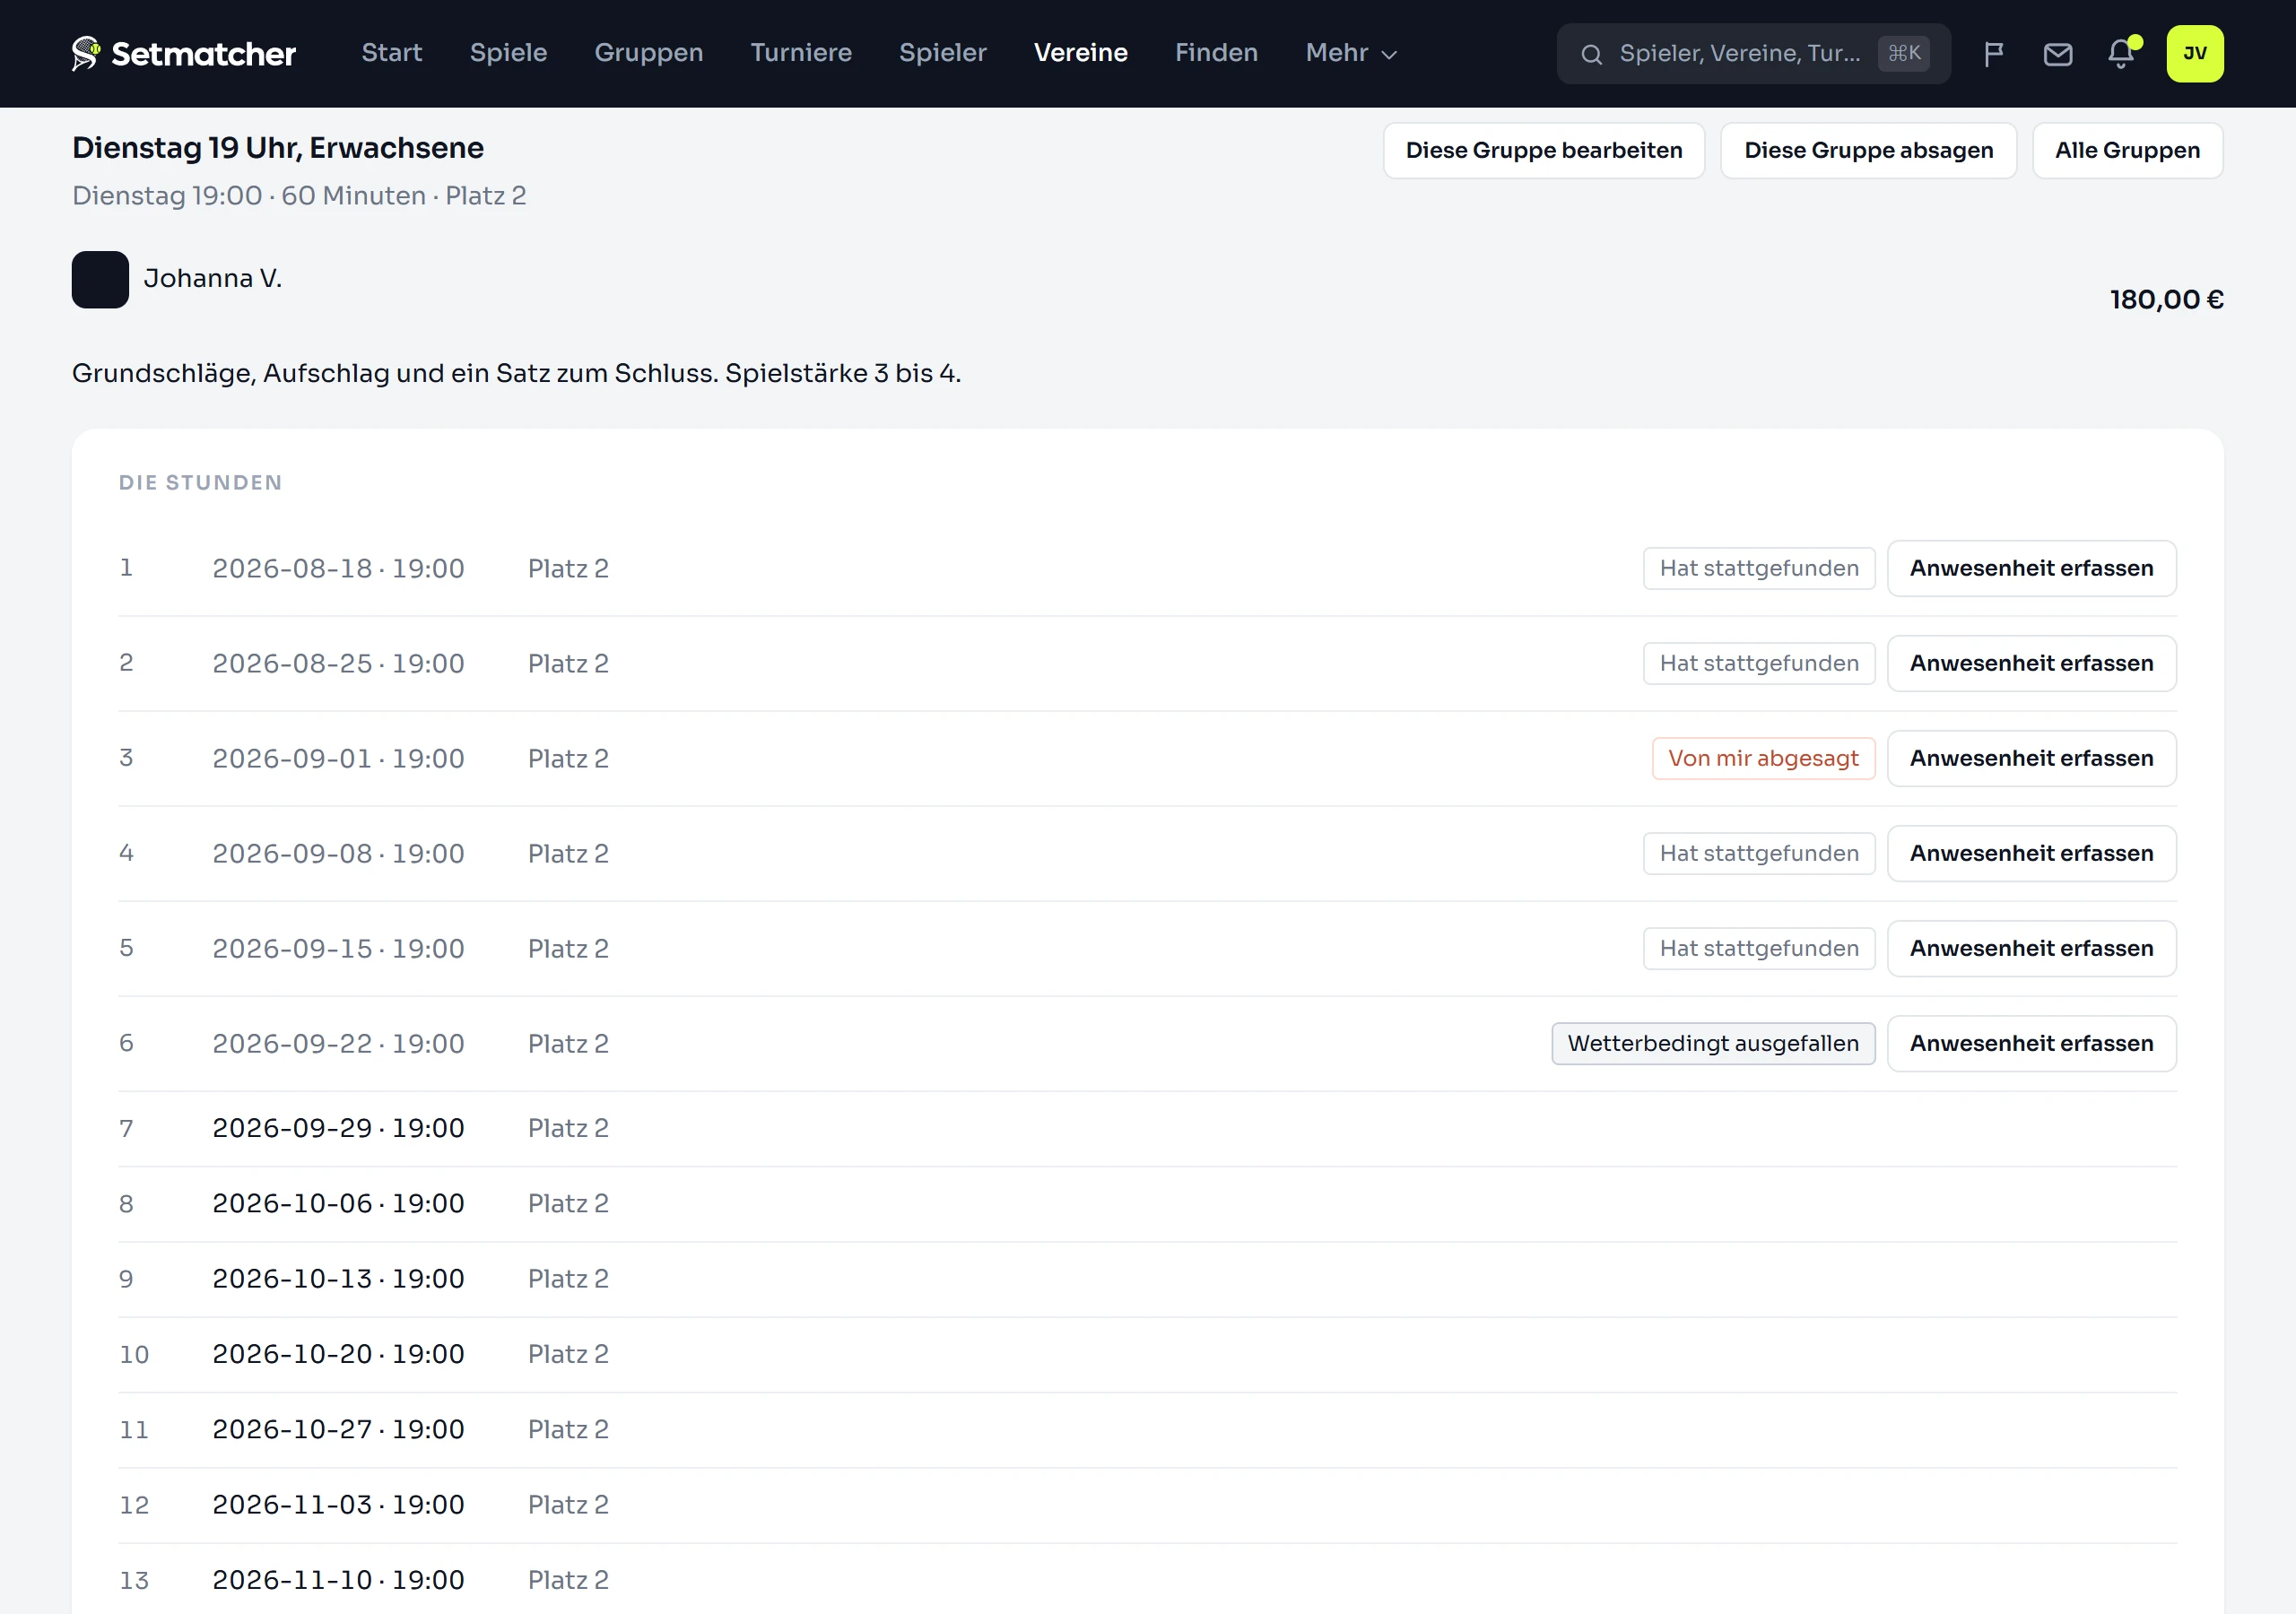Click Hat stattgefunden badge for 2026-08-25
The height and width of the screenshot is (1614, 2296).
[x=1759, y=664]
